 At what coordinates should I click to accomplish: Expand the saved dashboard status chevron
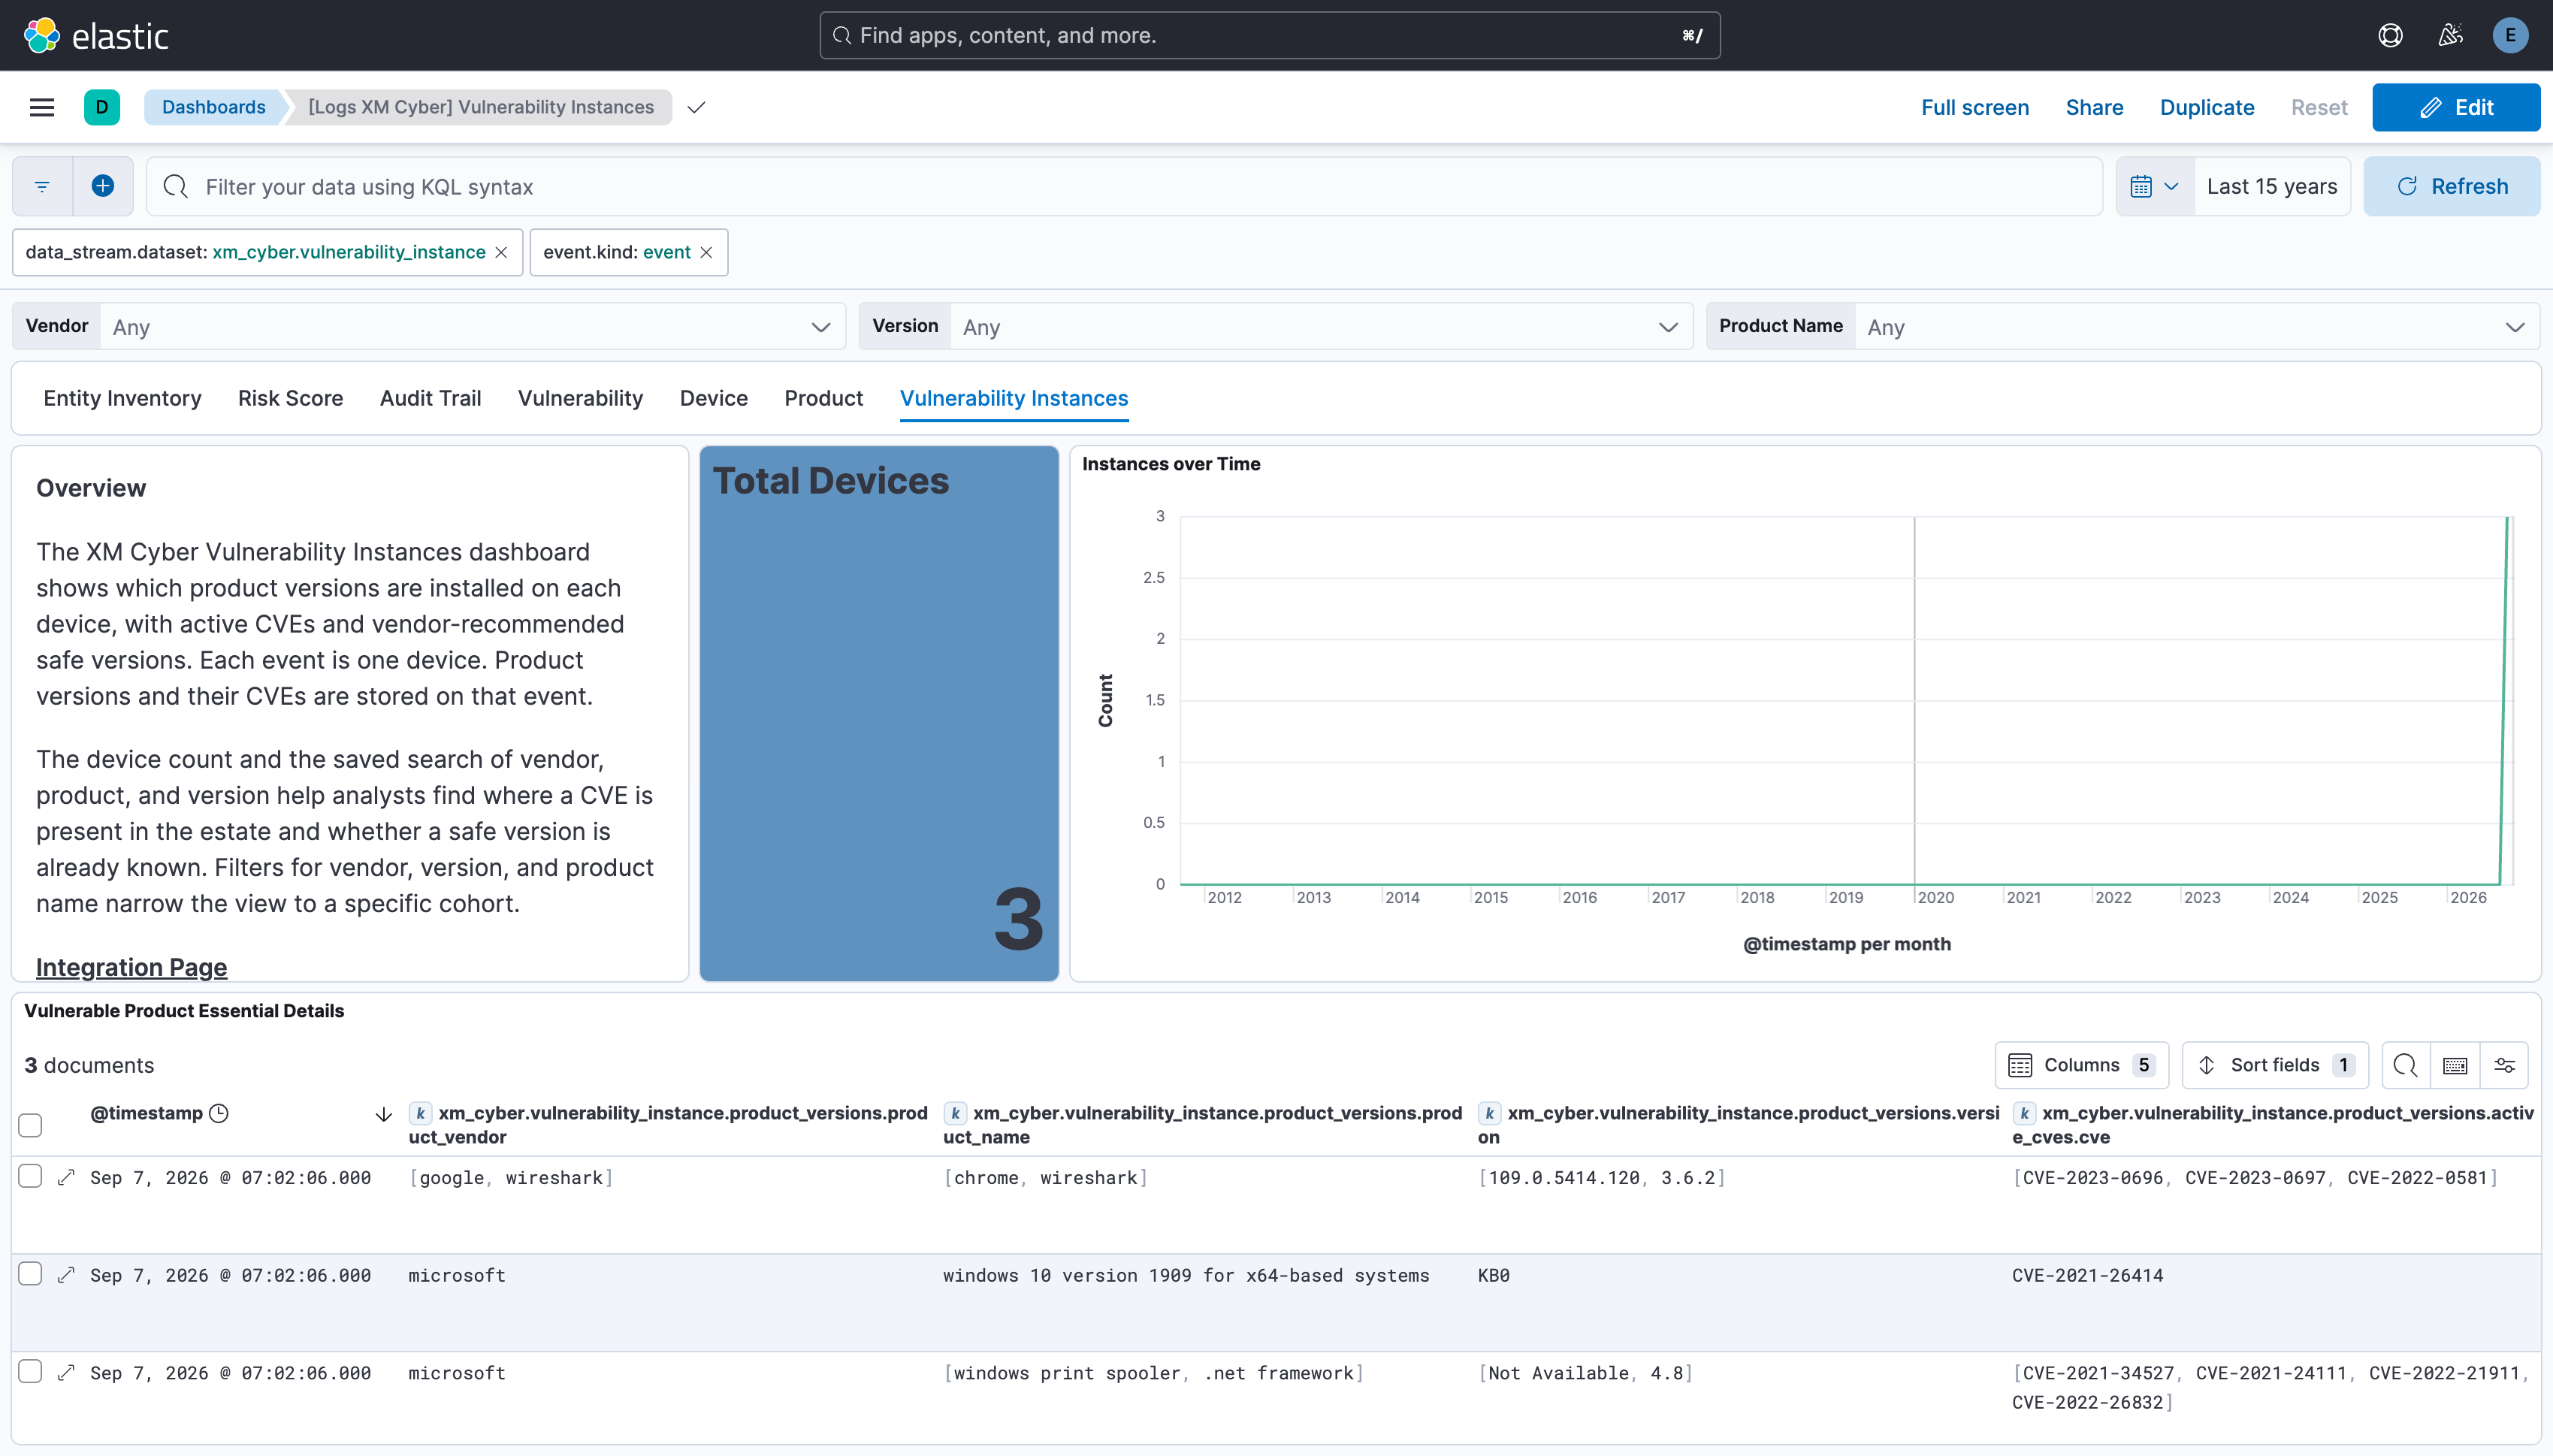tap(697, 107)
